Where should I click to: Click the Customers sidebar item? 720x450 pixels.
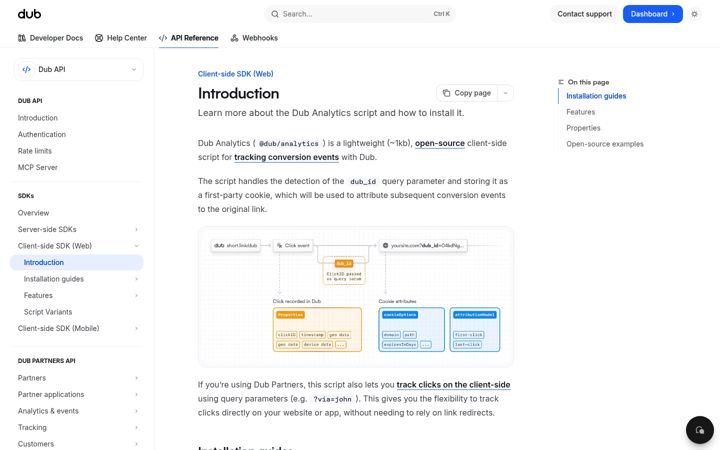click(36, 444)
